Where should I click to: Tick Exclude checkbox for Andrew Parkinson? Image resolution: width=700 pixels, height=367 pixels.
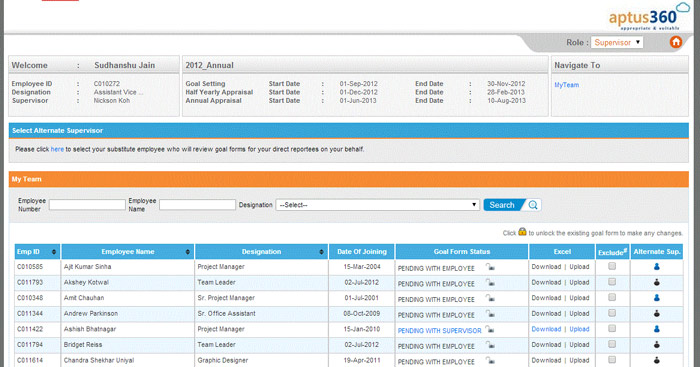(612, 313)
